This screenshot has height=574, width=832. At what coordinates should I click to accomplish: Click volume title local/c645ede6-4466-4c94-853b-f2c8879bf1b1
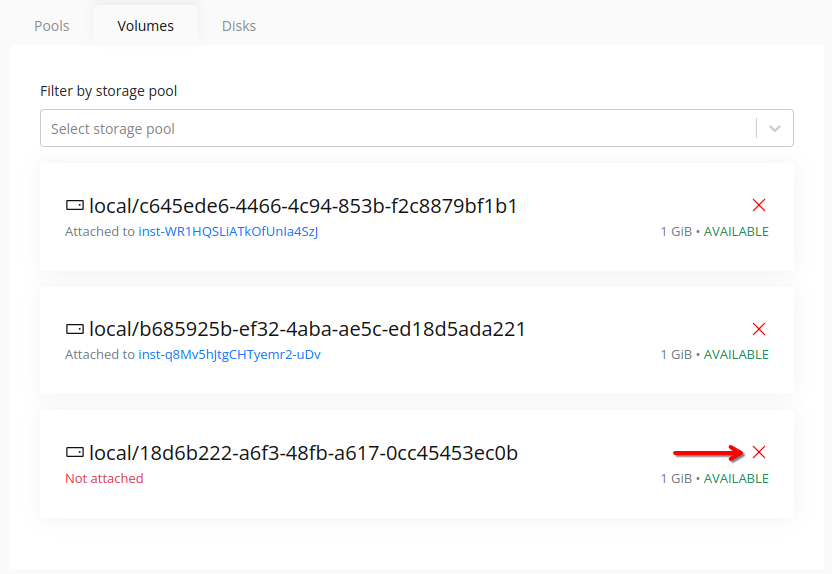(304, 206)
